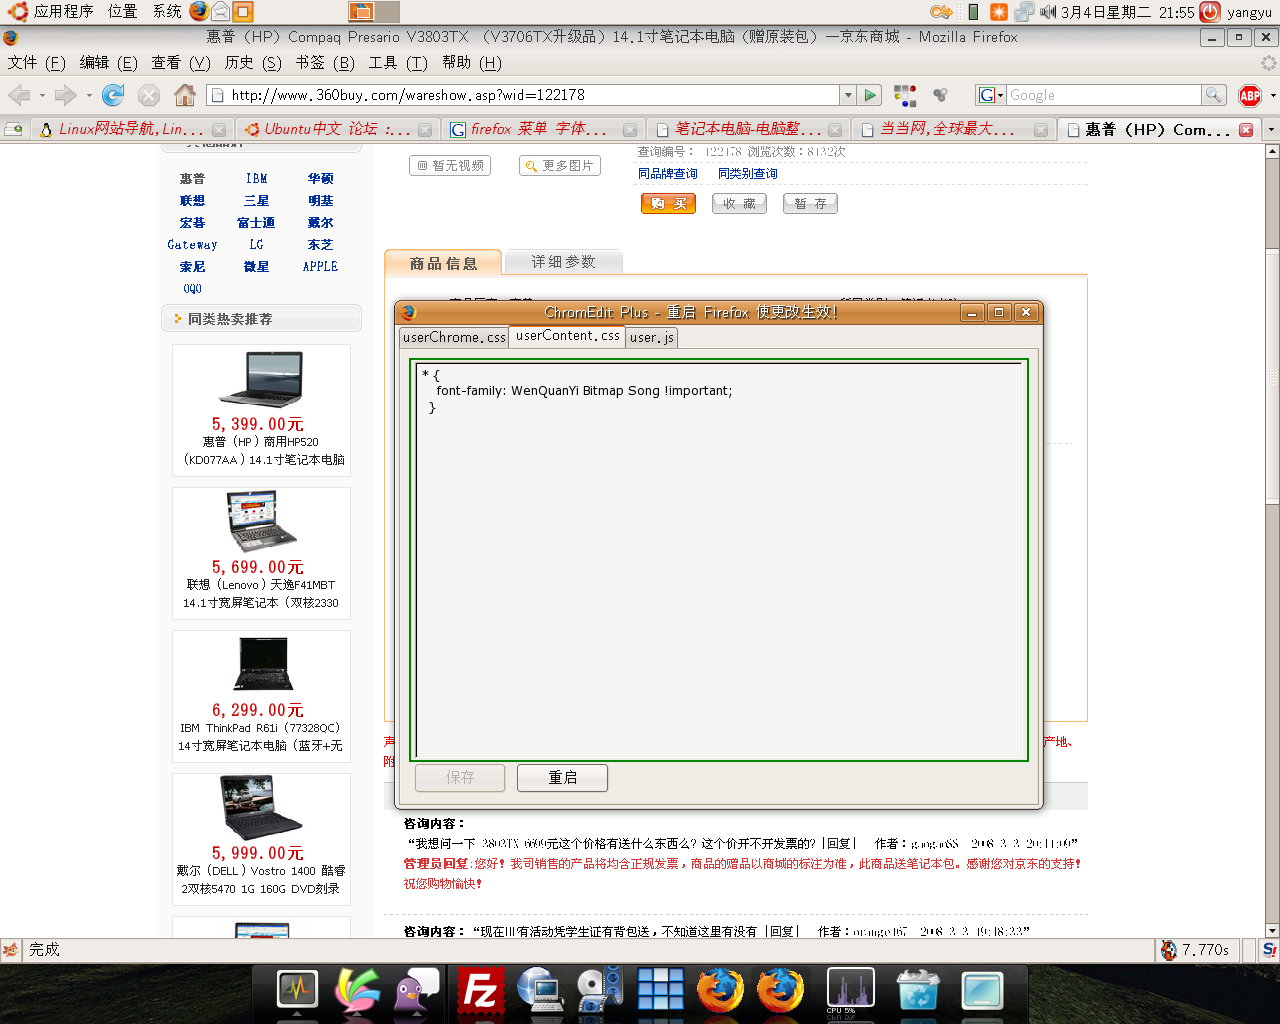
Task: Click the Firefox forward arrow button
Action: point(66,95)
